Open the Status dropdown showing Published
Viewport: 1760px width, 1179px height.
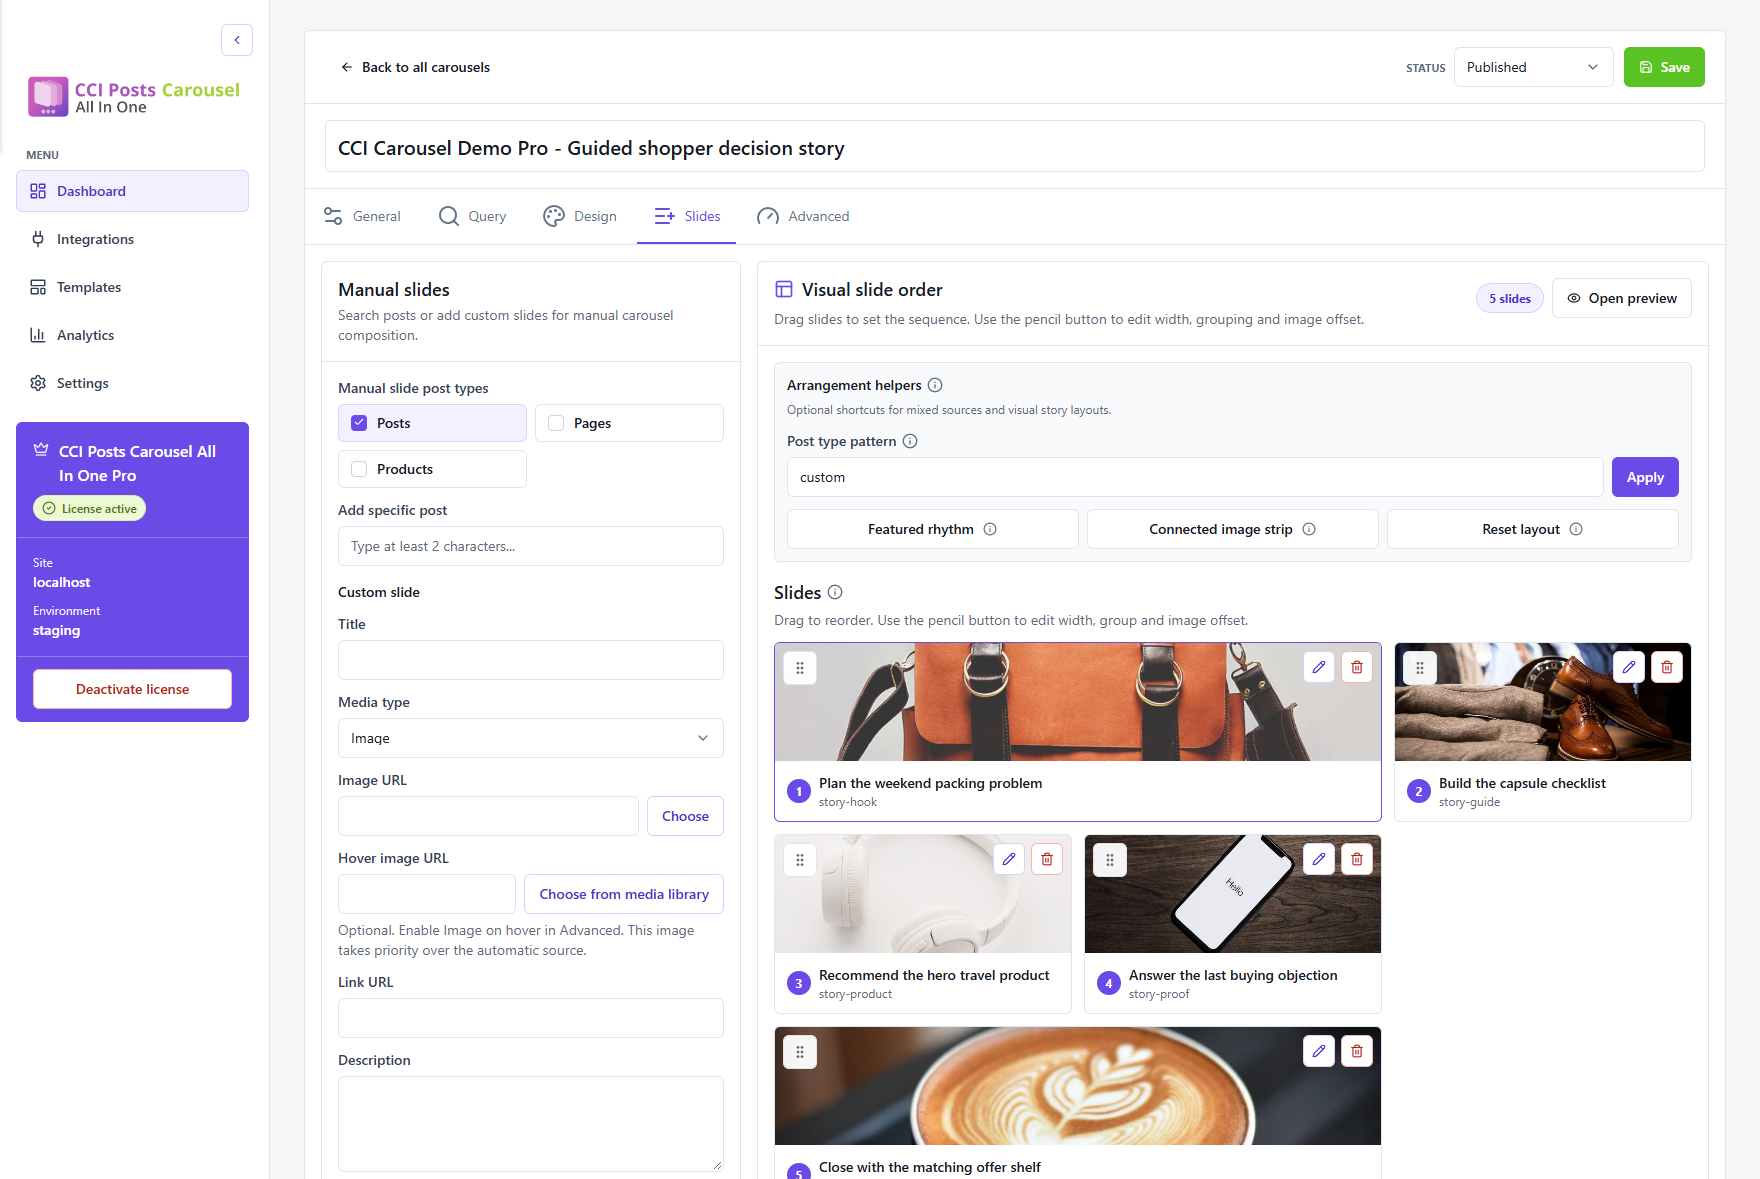[x=1533, y=67]
